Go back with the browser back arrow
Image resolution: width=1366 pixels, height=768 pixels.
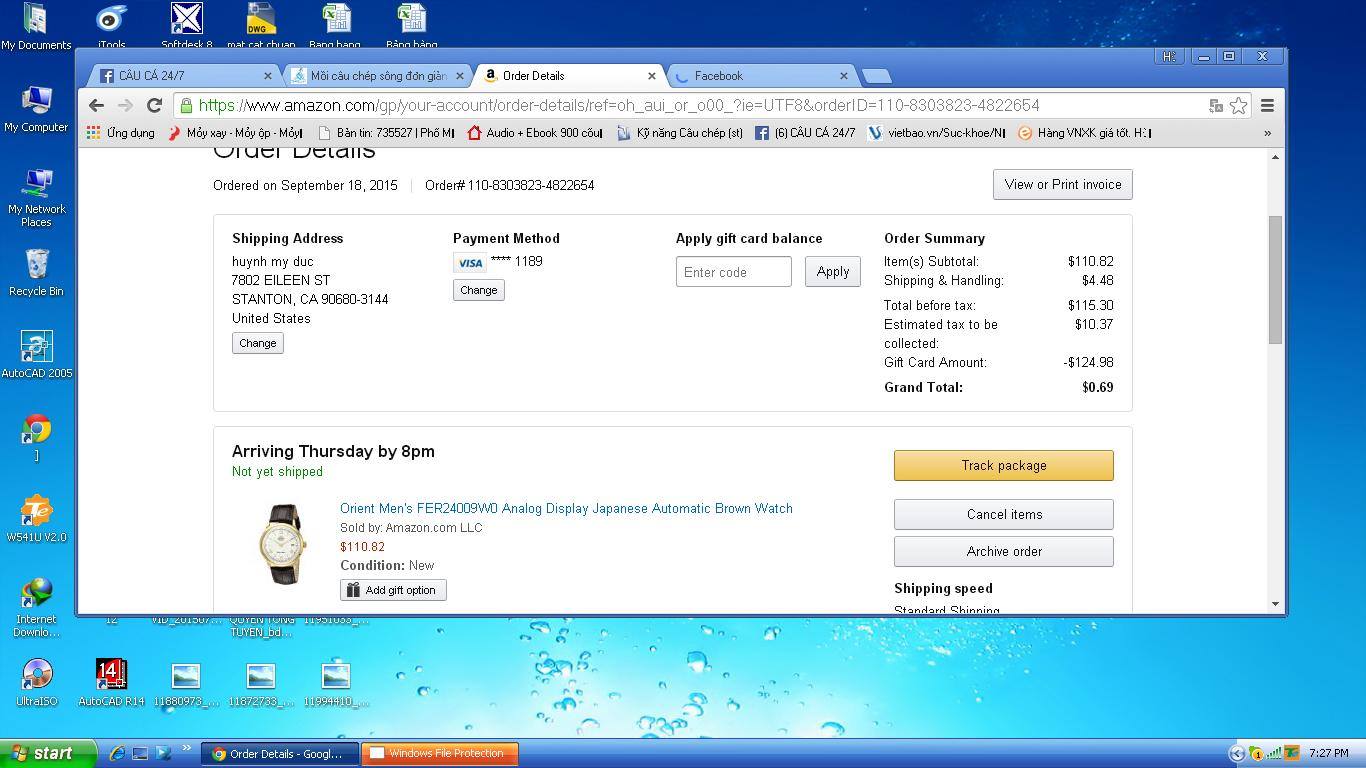click(96, 105)
